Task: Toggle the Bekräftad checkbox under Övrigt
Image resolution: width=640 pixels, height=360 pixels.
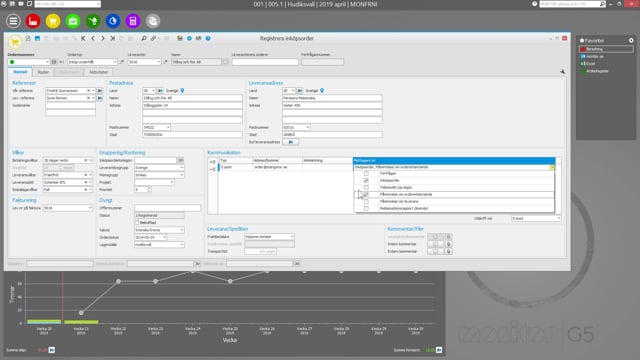Action: (137, 222)
